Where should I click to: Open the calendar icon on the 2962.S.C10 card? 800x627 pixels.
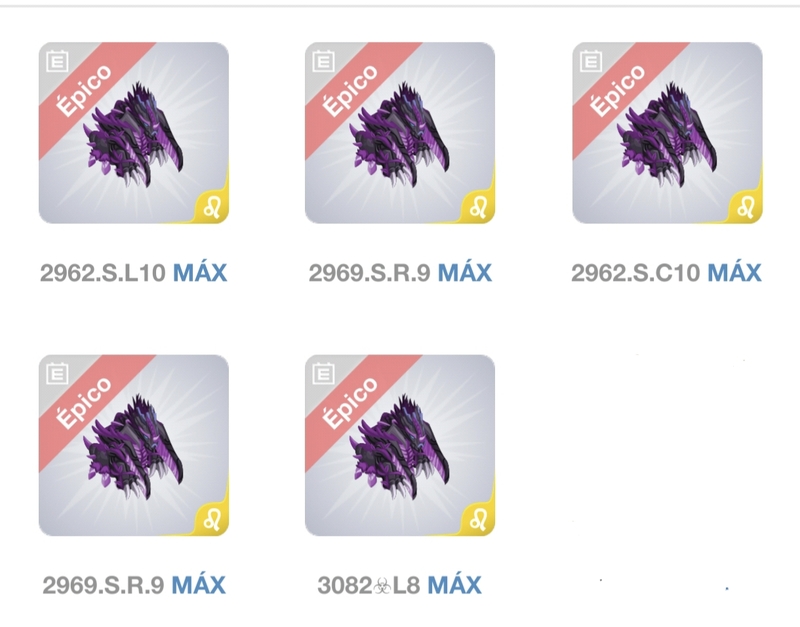(x=591, y=62)
